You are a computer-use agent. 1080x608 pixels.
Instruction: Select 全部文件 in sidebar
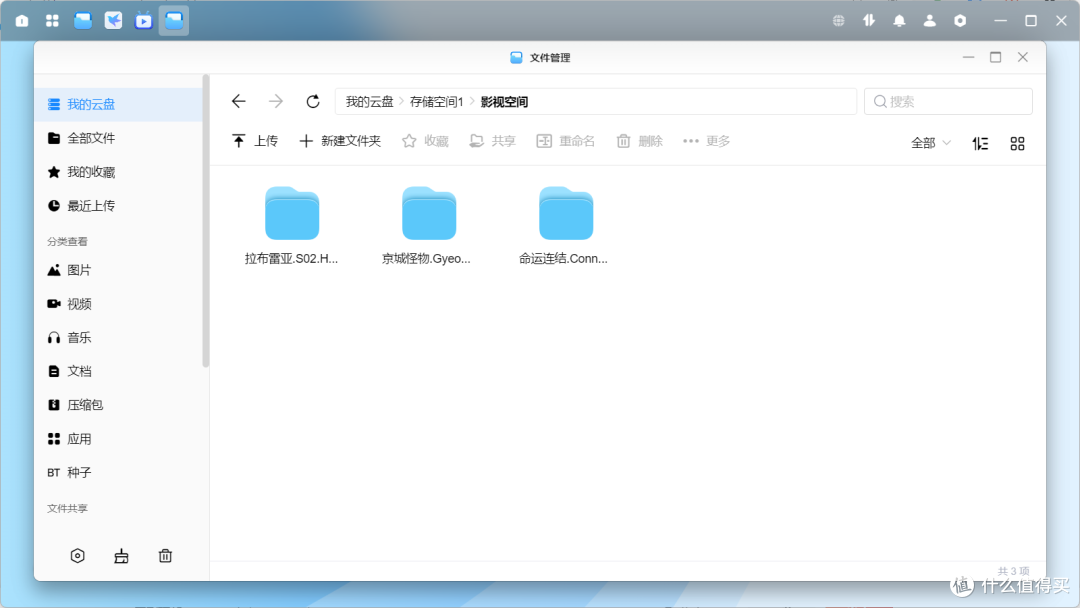118,138
